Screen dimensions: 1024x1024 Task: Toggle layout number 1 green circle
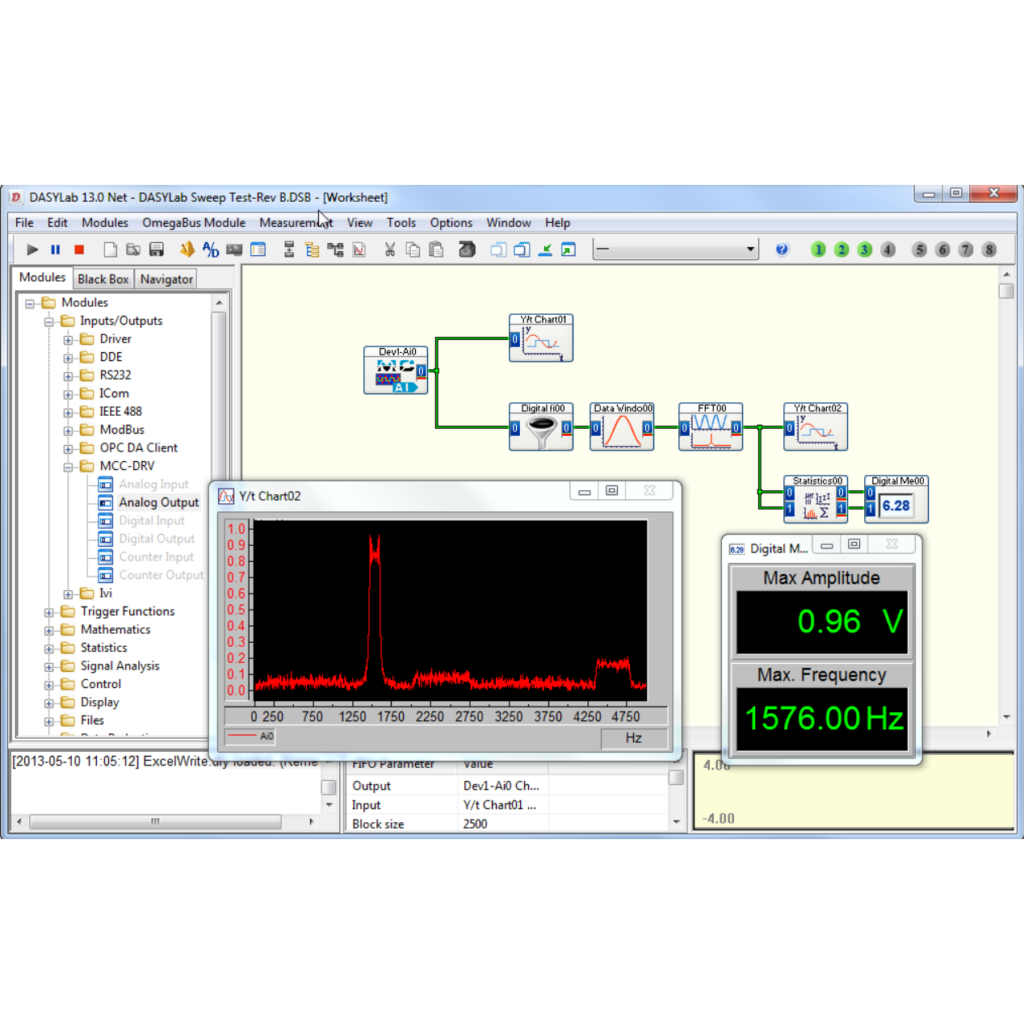(x=819, y=250)
